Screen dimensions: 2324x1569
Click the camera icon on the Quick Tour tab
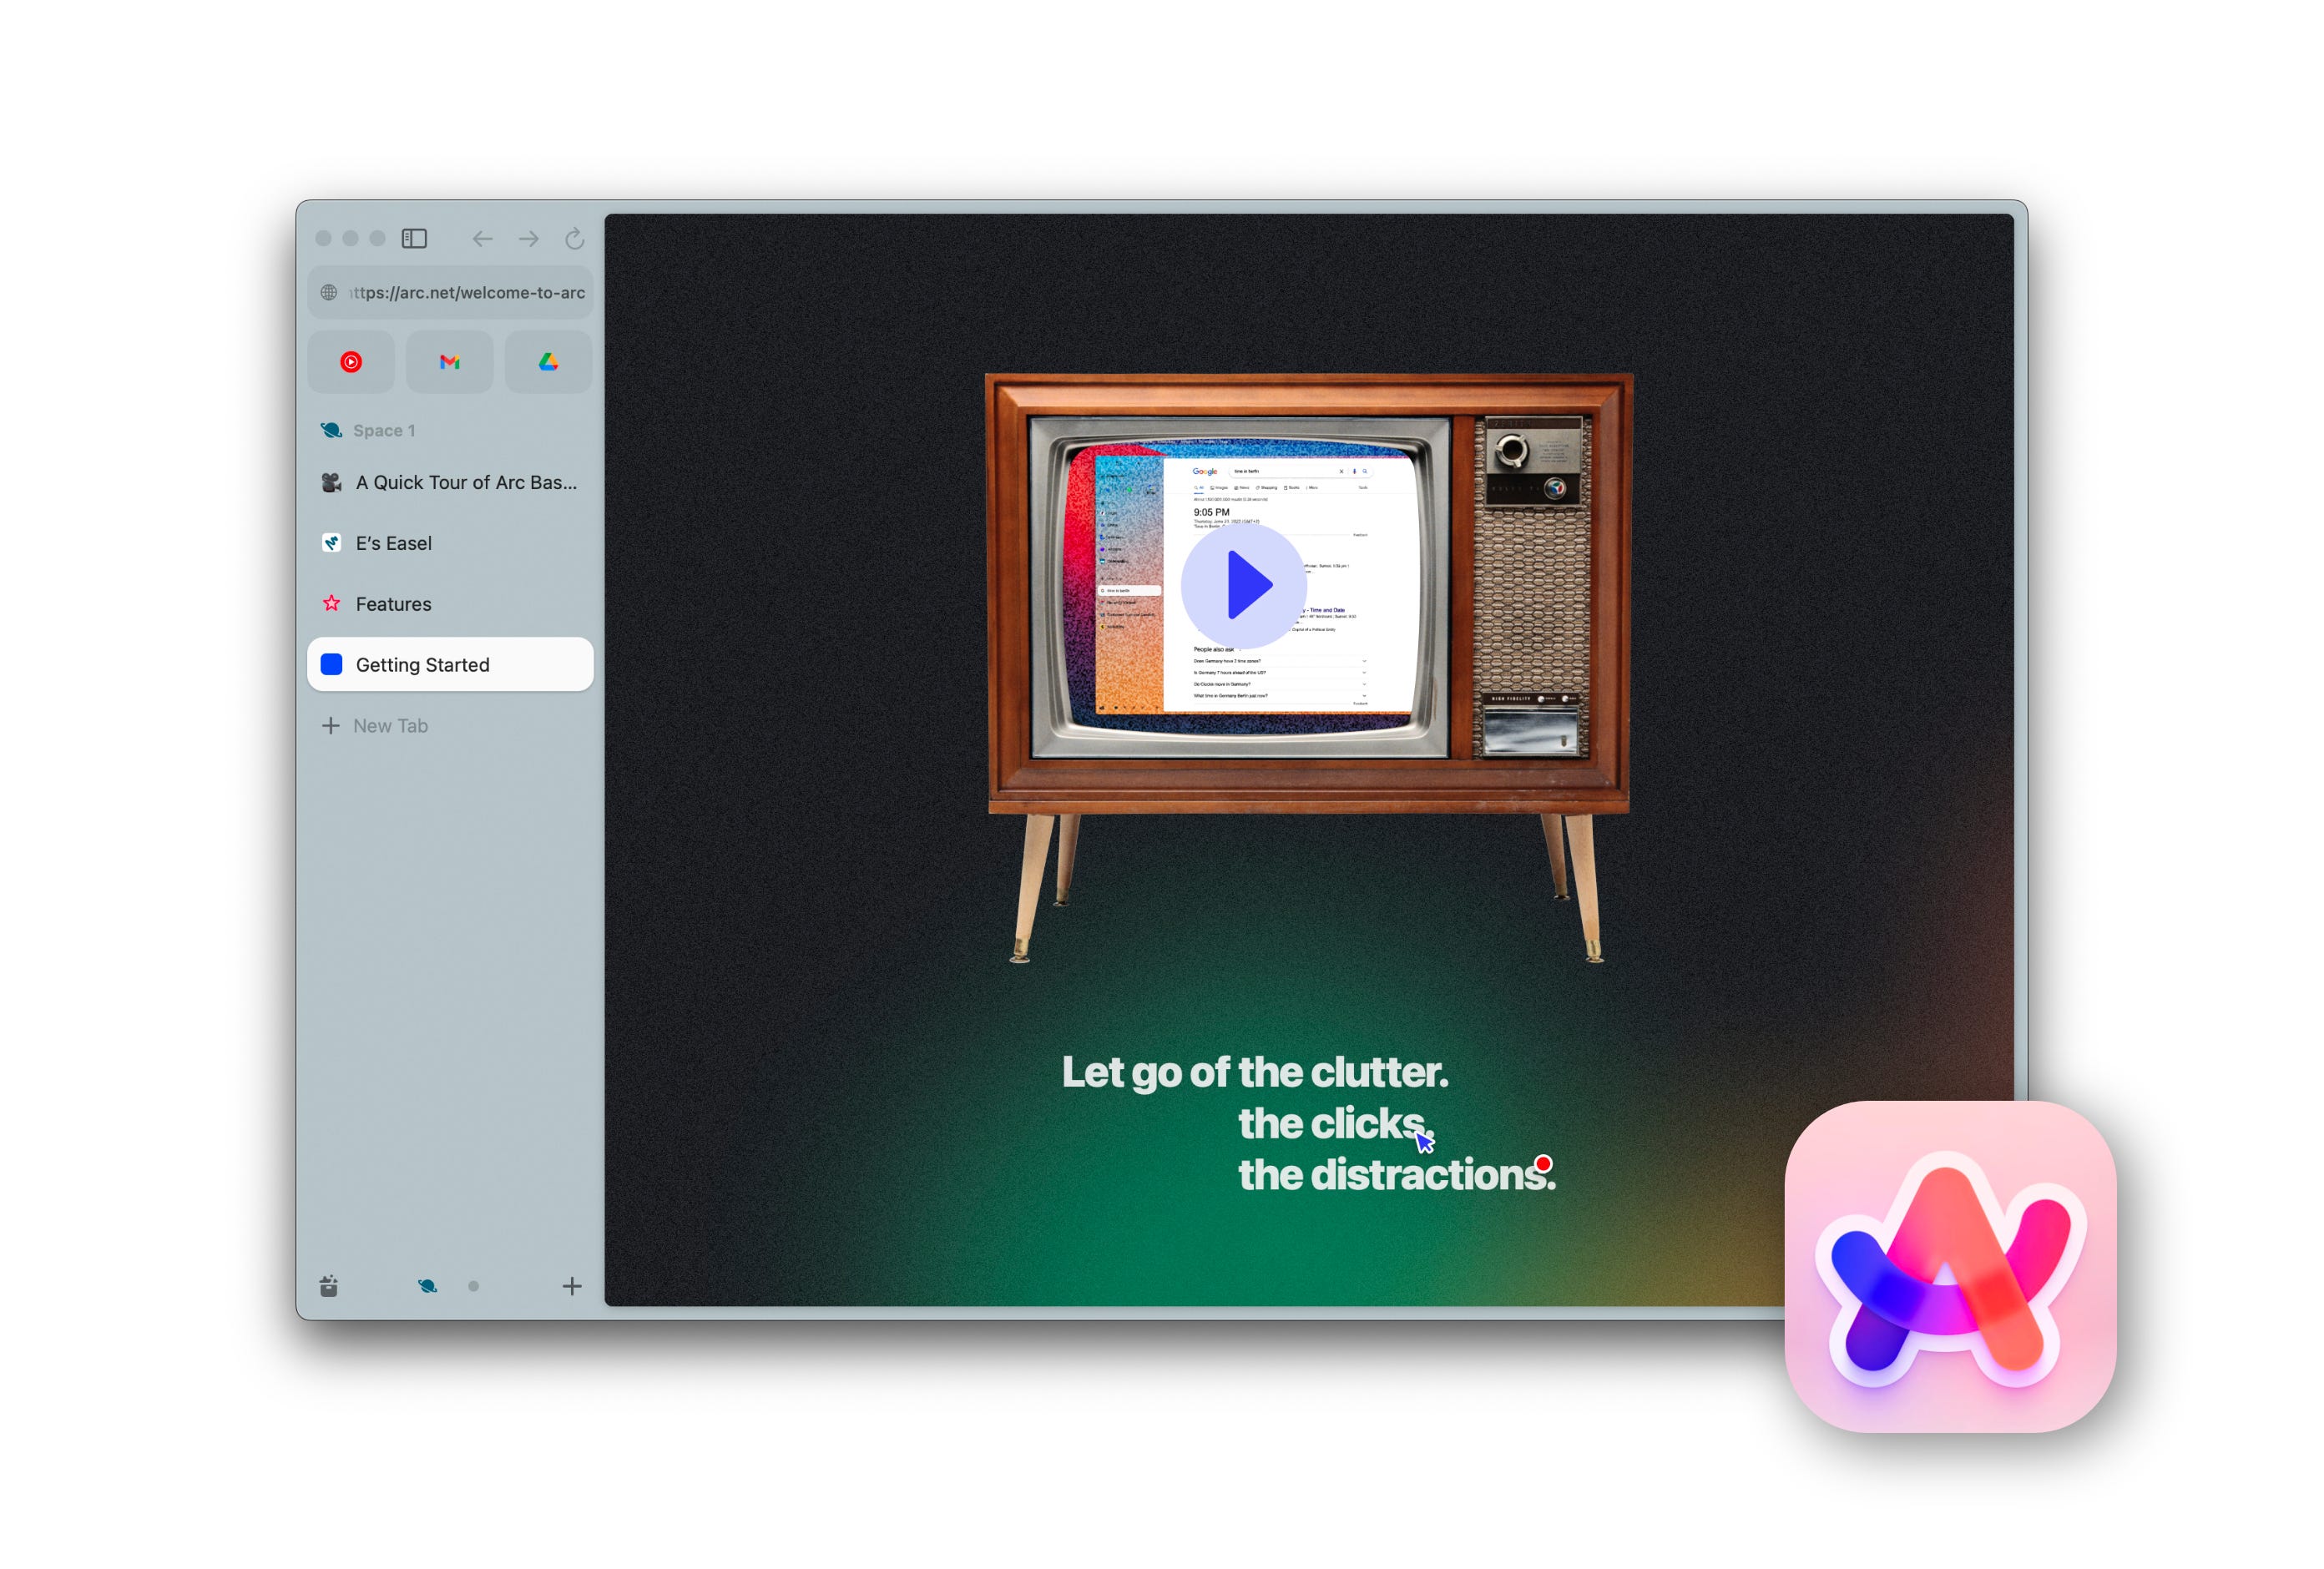tap(332, 482)
